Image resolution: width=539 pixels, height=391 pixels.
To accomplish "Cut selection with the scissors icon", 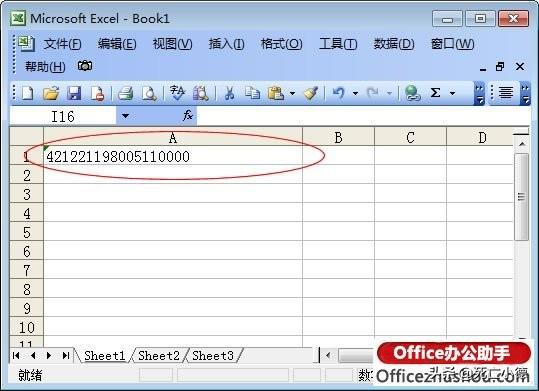I will [x=229, y=93].
